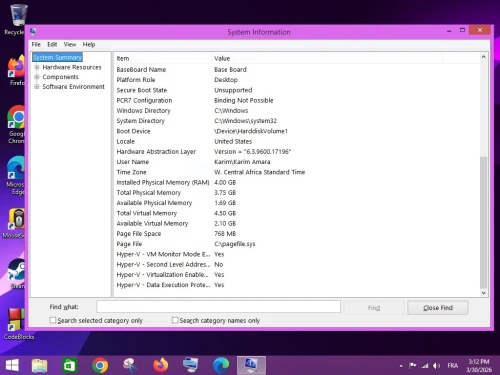500x375 pixels.
Task: Select the Software Environment tree label
Action: 73,87
